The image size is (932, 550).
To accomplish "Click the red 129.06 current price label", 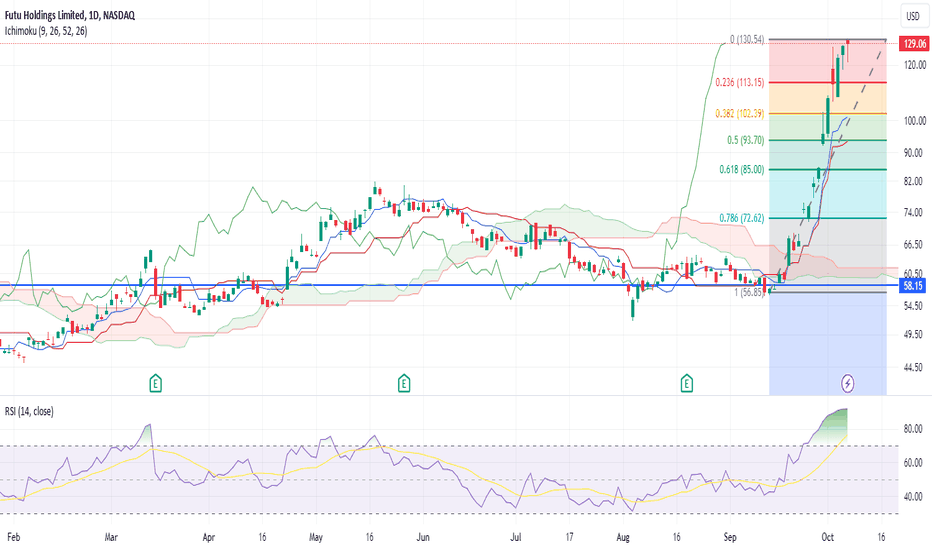I will 914,43.
